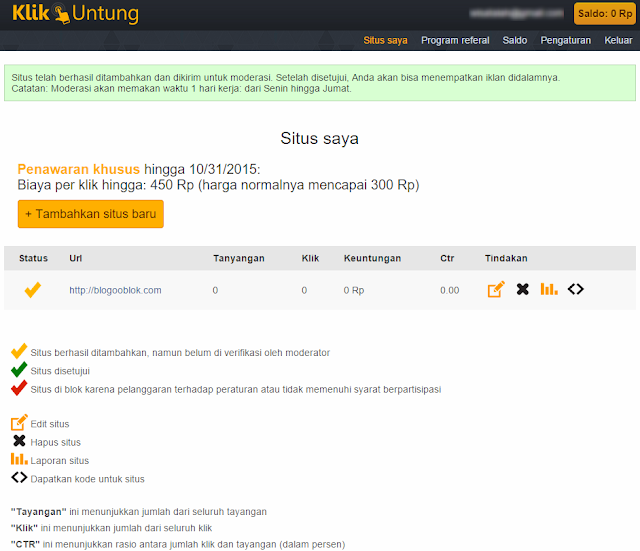Viewport: 640px width, 551px height.
Task: Go to the Situs saya menu
Action: [x=385, y=40]
